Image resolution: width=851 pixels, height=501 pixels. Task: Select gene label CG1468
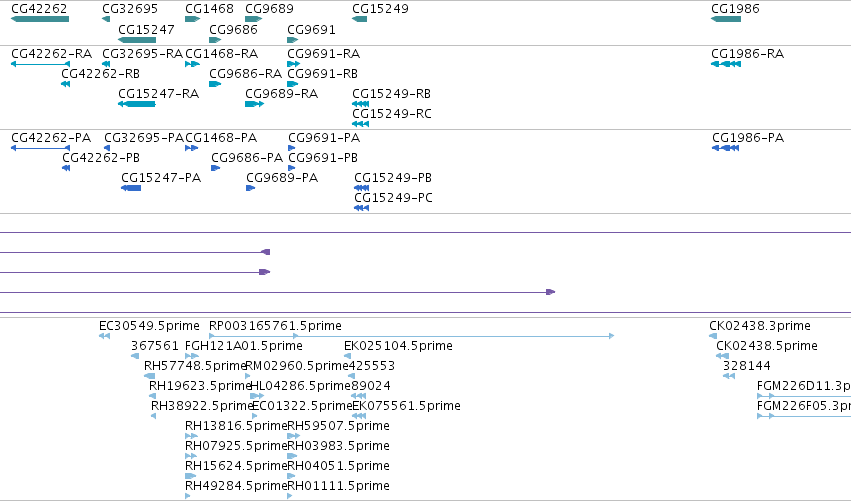209,9
